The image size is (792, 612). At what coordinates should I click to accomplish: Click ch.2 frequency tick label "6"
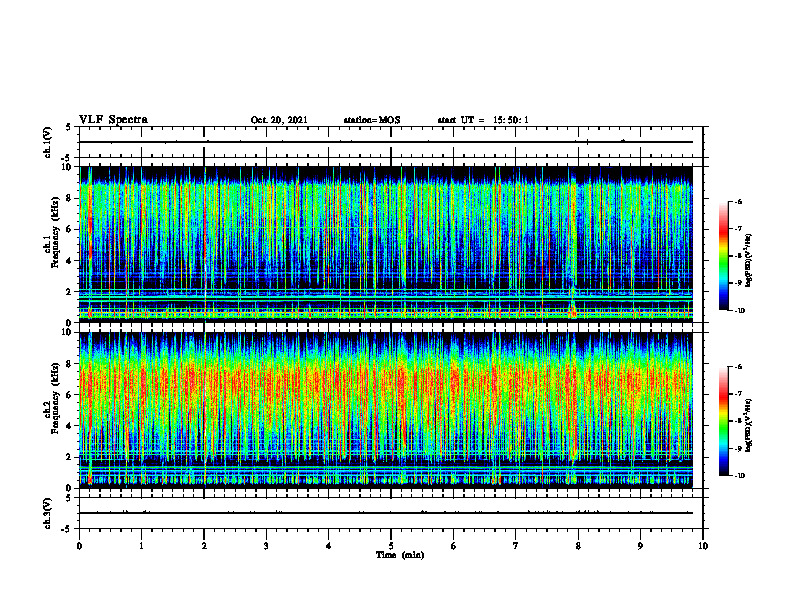click(69, 395)
